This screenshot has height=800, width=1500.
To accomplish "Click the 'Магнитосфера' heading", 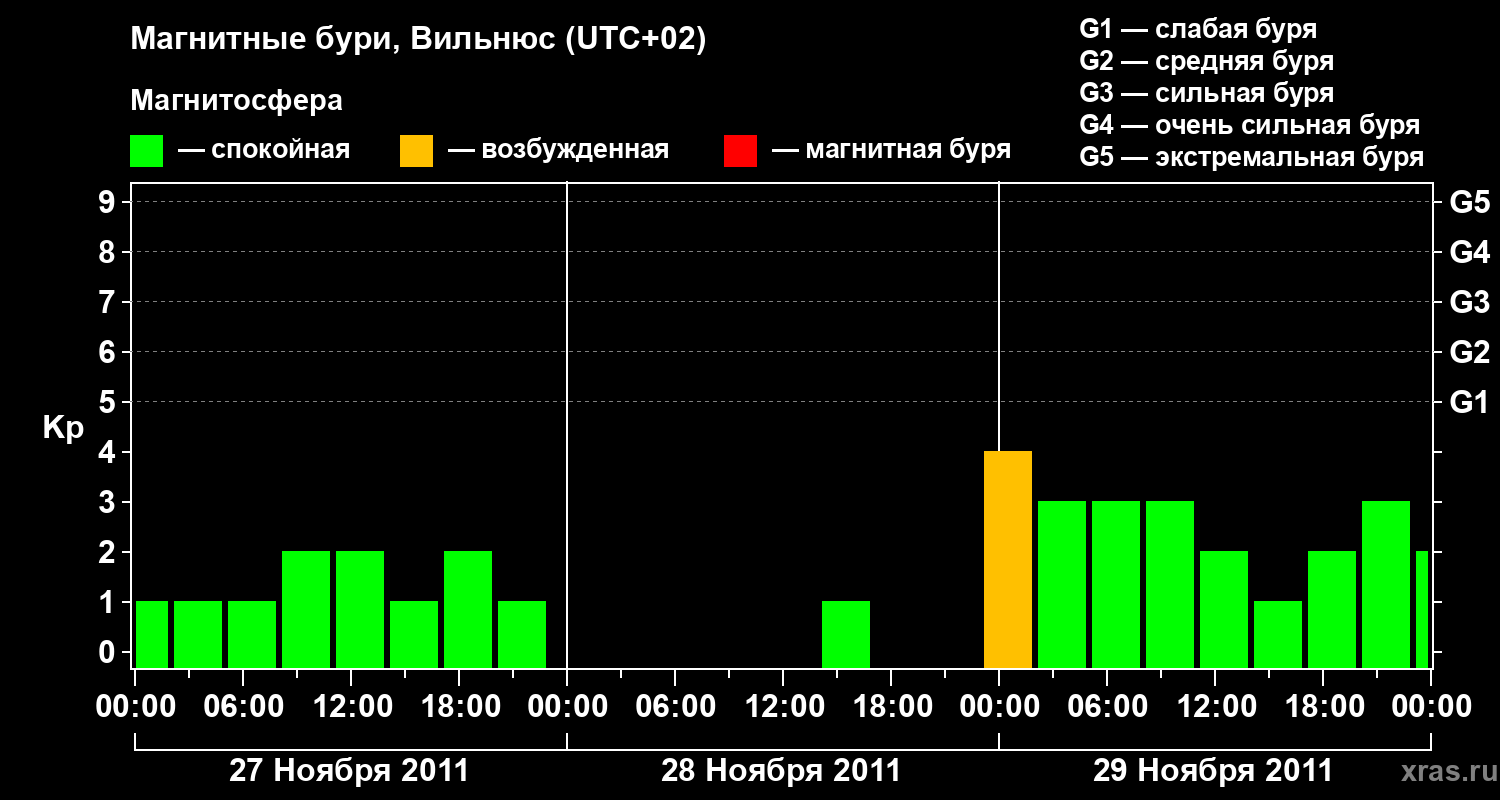I will 237,101.
